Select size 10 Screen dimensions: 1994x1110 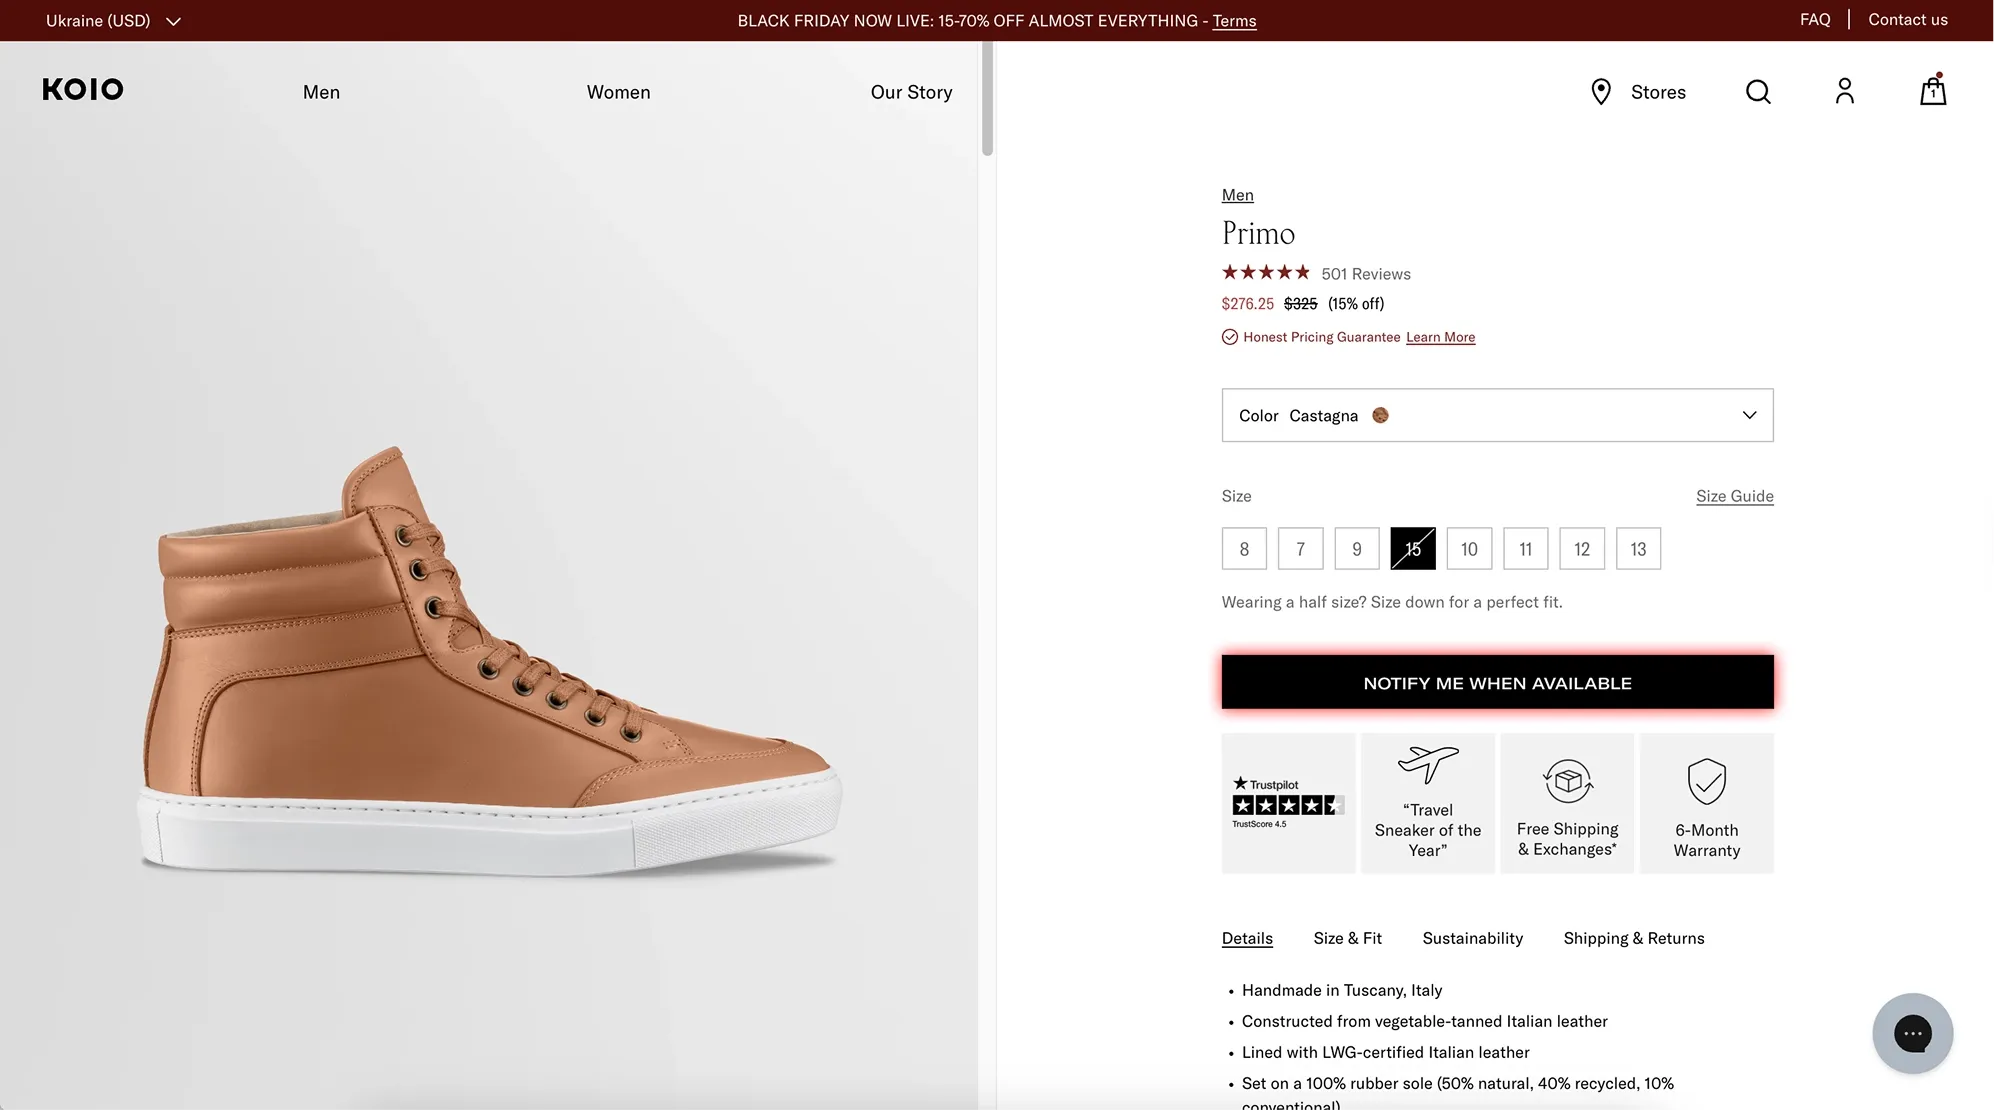pyautogui.click(x=1469, y=548)
